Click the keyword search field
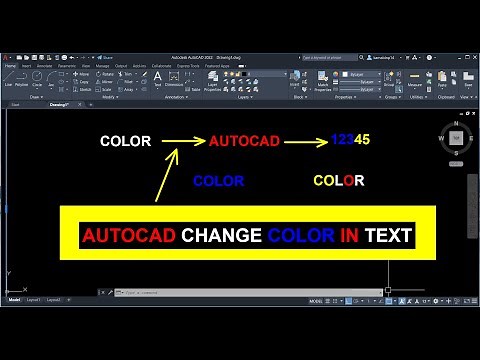 pos(329,58)
